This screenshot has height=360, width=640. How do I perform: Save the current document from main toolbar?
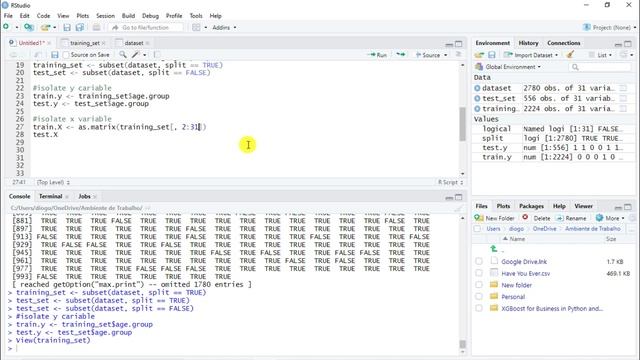point(67,27)
